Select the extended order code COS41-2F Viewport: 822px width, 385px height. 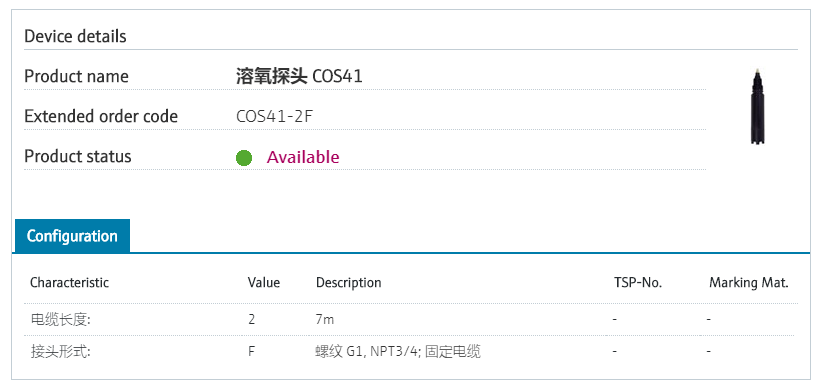tap(275, 116)
